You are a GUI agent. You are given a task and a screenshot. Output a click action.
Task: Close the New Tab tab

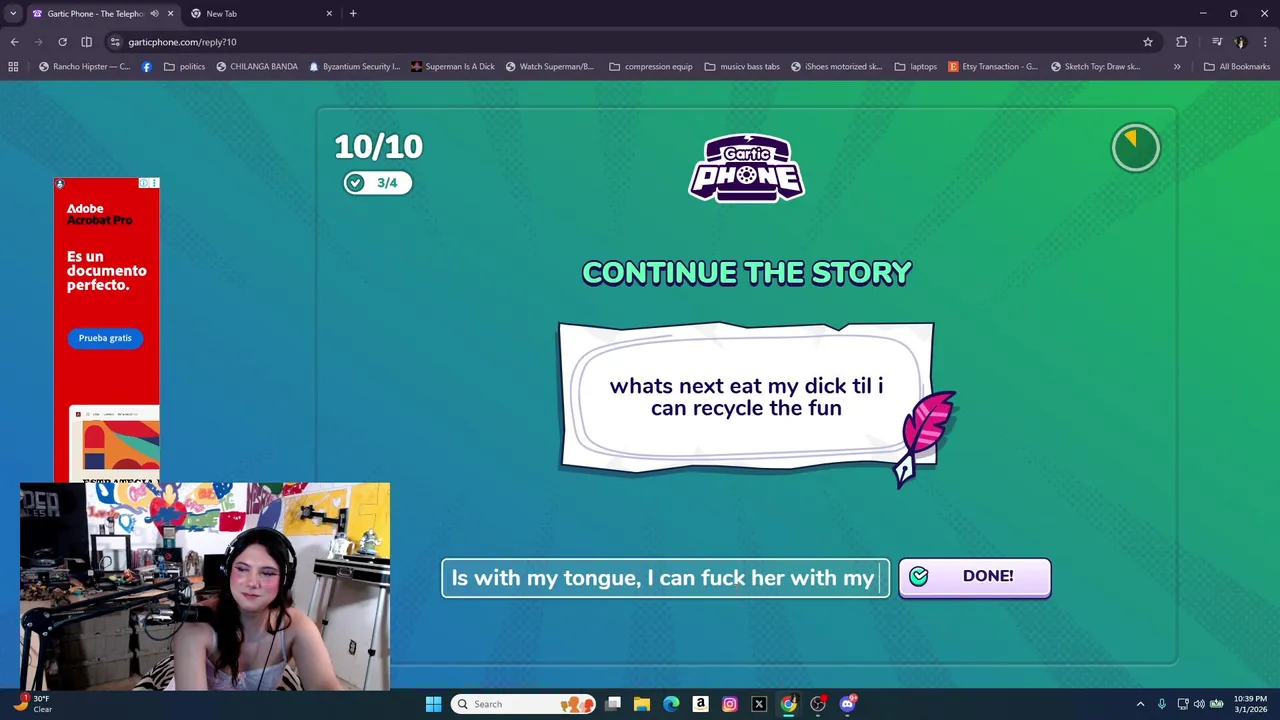(329, 14)
